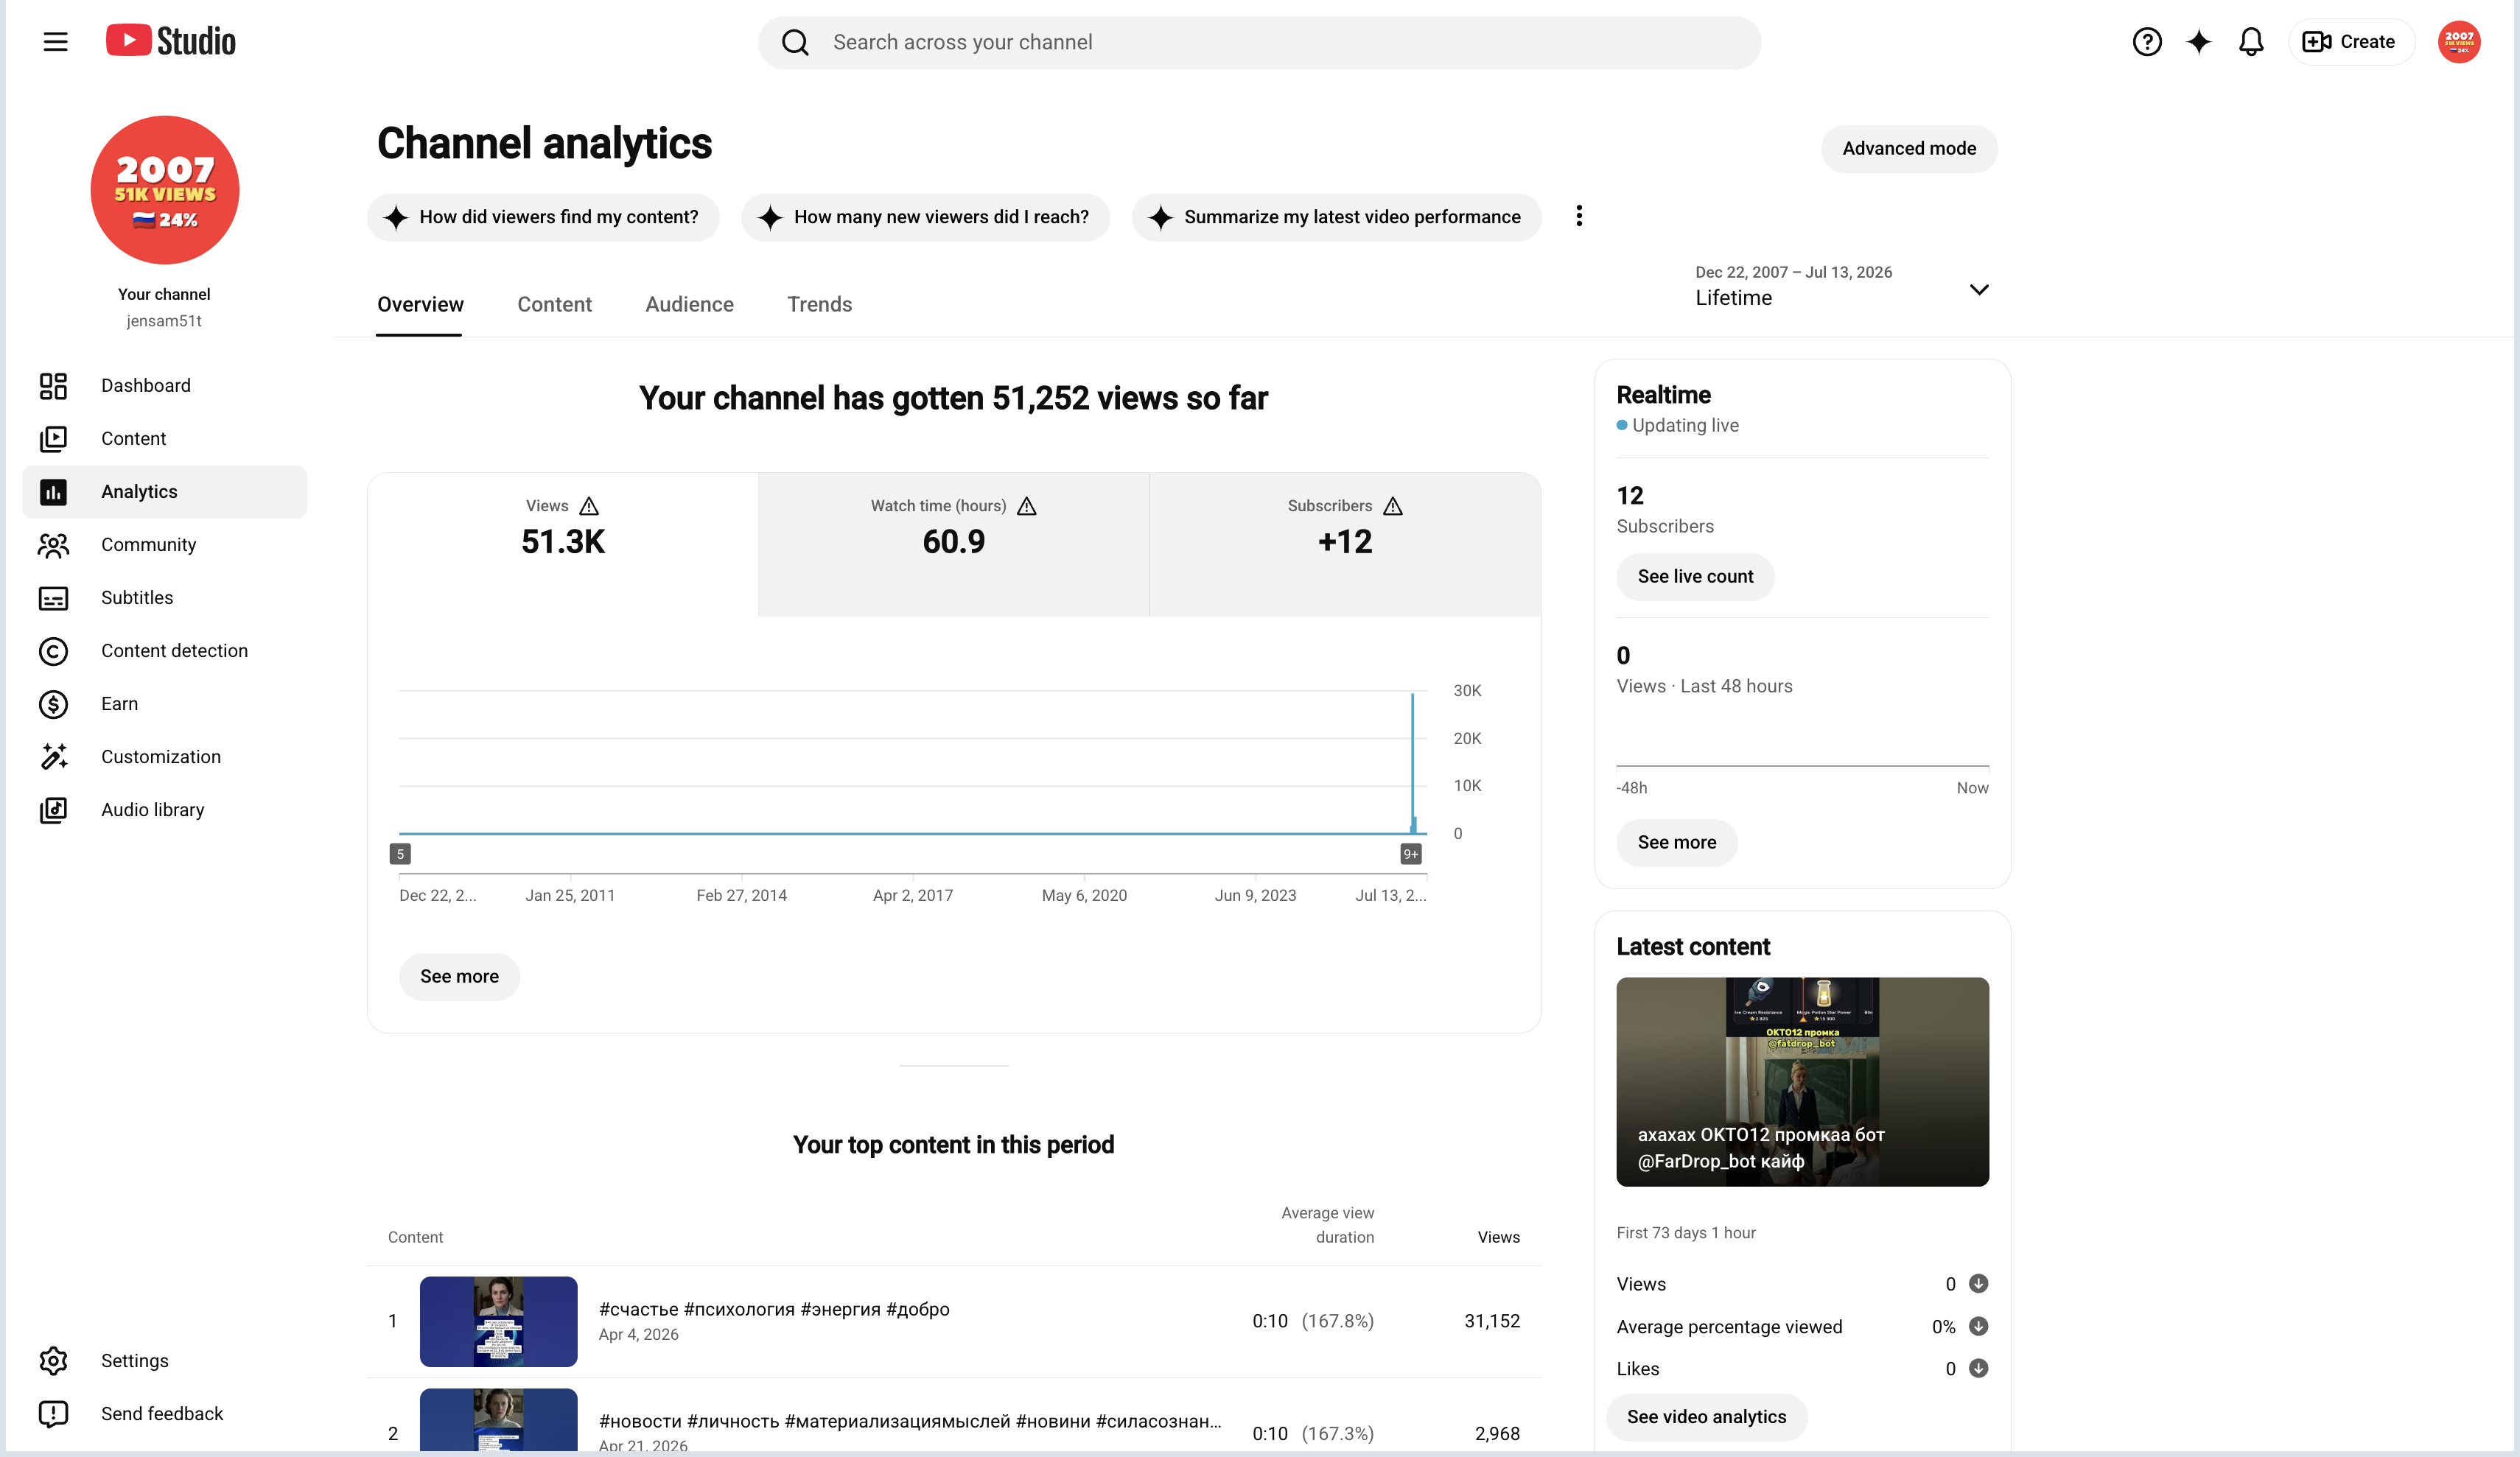Image resolution: width=2520 pixels, height=1457 pixels.
Task: Select the Watch time (hours) metric card
Action: tap(953, 544)
